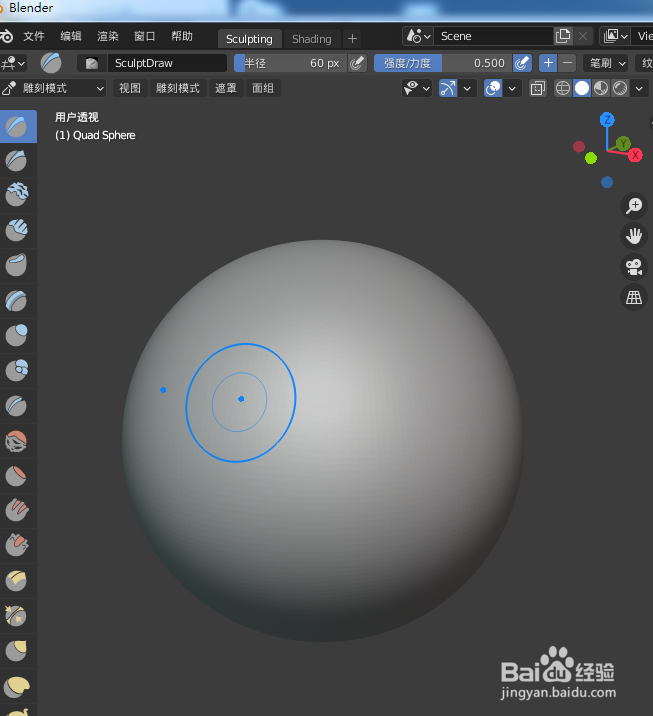653x716 pixels.
Task: Click the pan hand viewport icon
Action: click(634, 236)
